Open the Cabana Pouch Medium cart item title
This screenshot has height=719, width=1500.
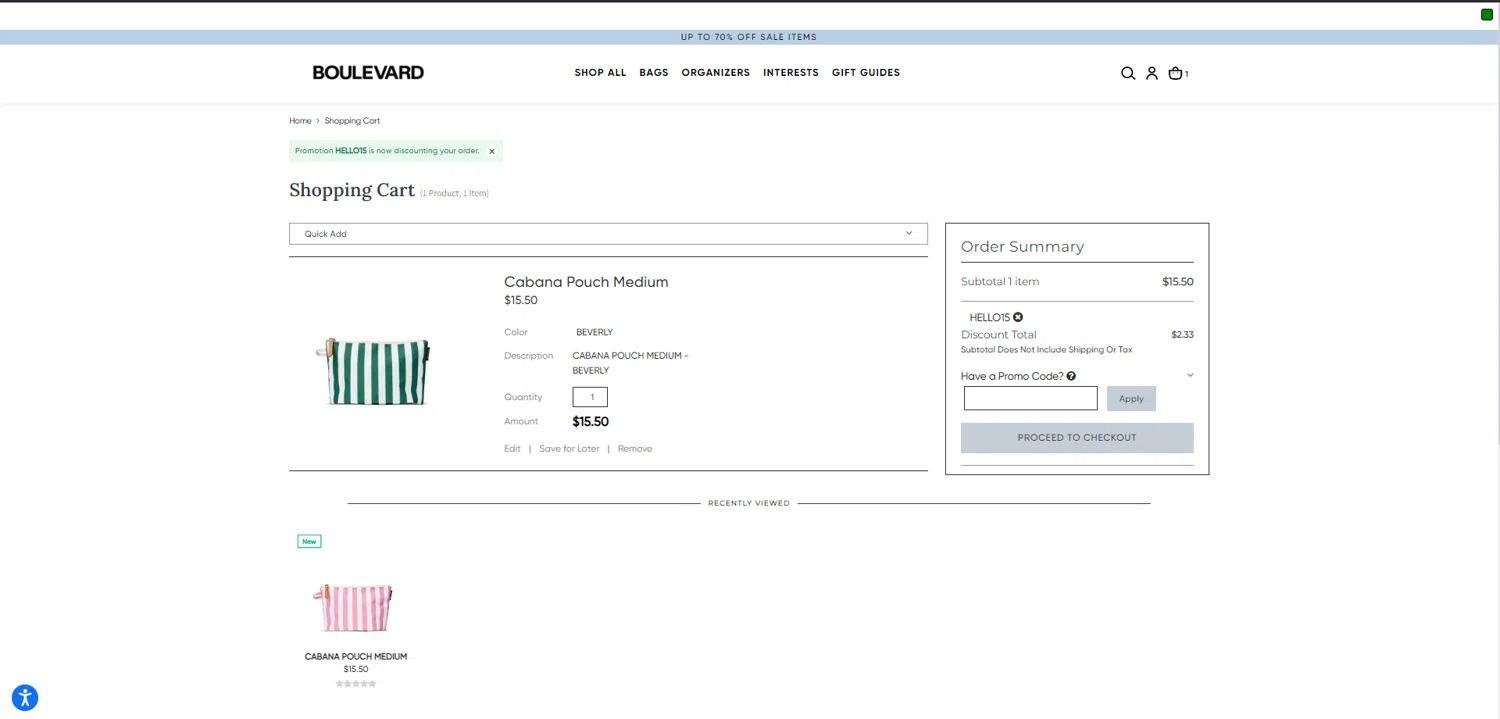(x=586, y=282)
